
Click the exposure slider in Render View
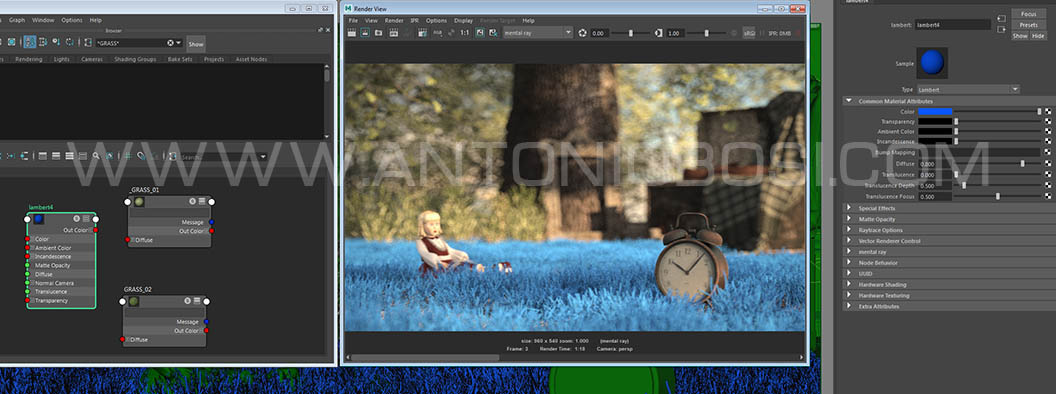click(x=630, y=32)
